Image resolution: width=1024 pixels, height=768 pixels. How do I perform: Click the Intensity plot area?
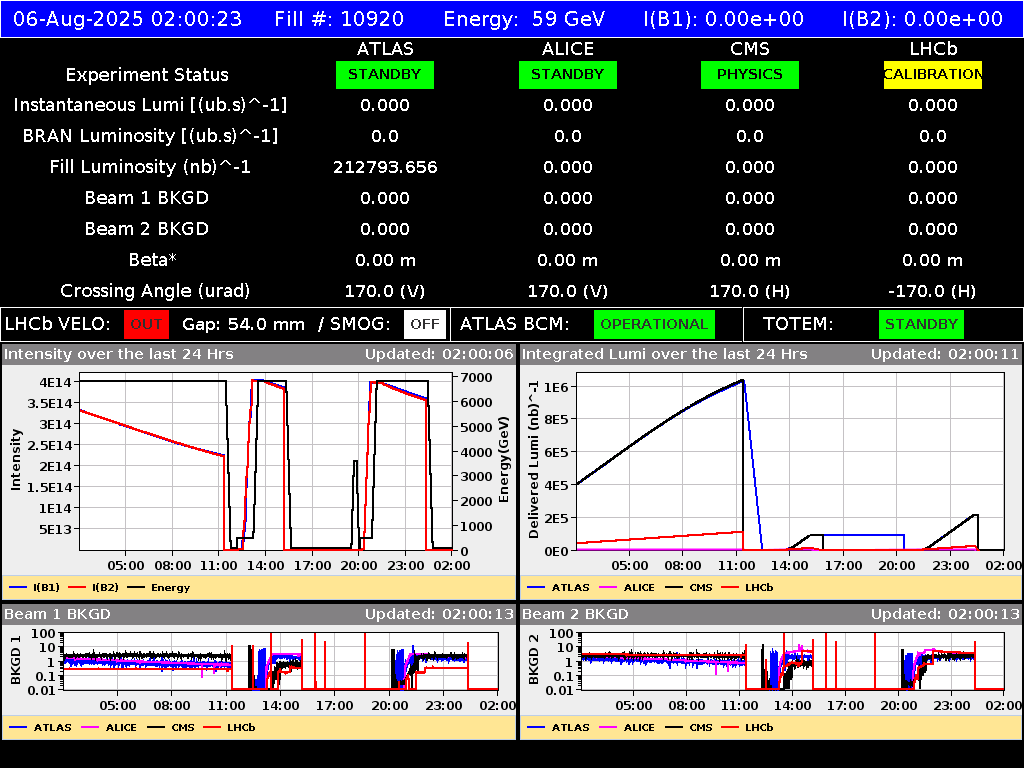(x=266, y=462)
